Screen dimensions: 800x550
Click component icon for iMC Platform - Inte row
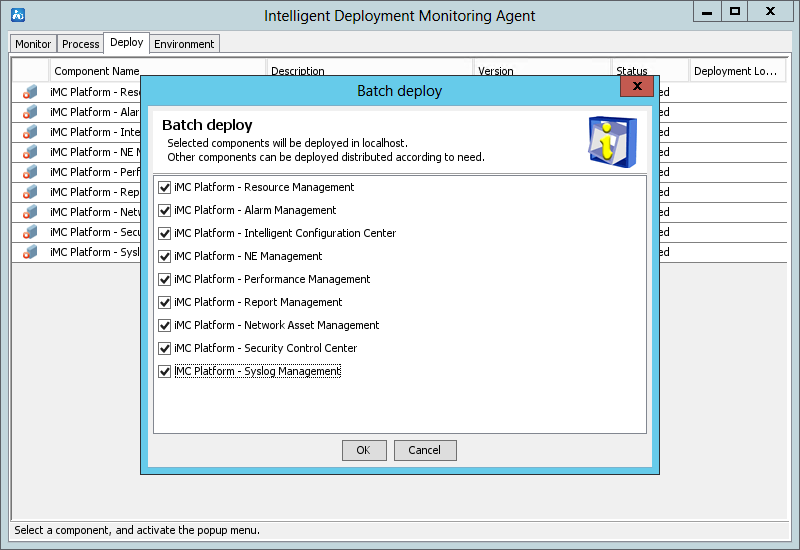[x=30, y=132]
